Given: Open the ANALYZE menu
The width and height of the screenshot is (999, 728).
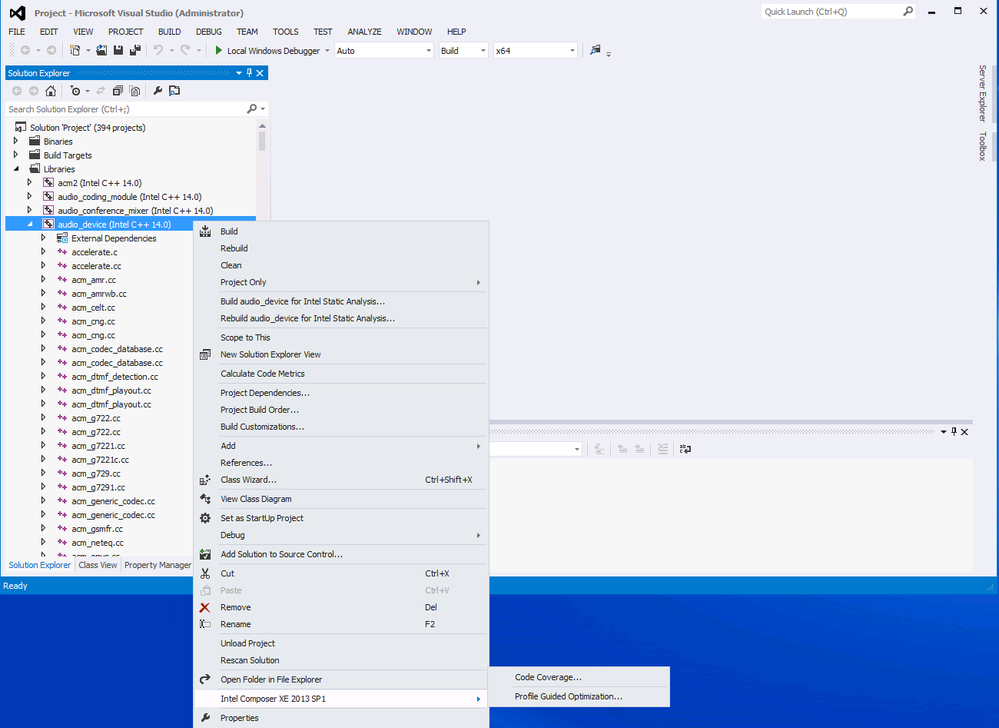Looking at the screenshot, I should point(364,31).
